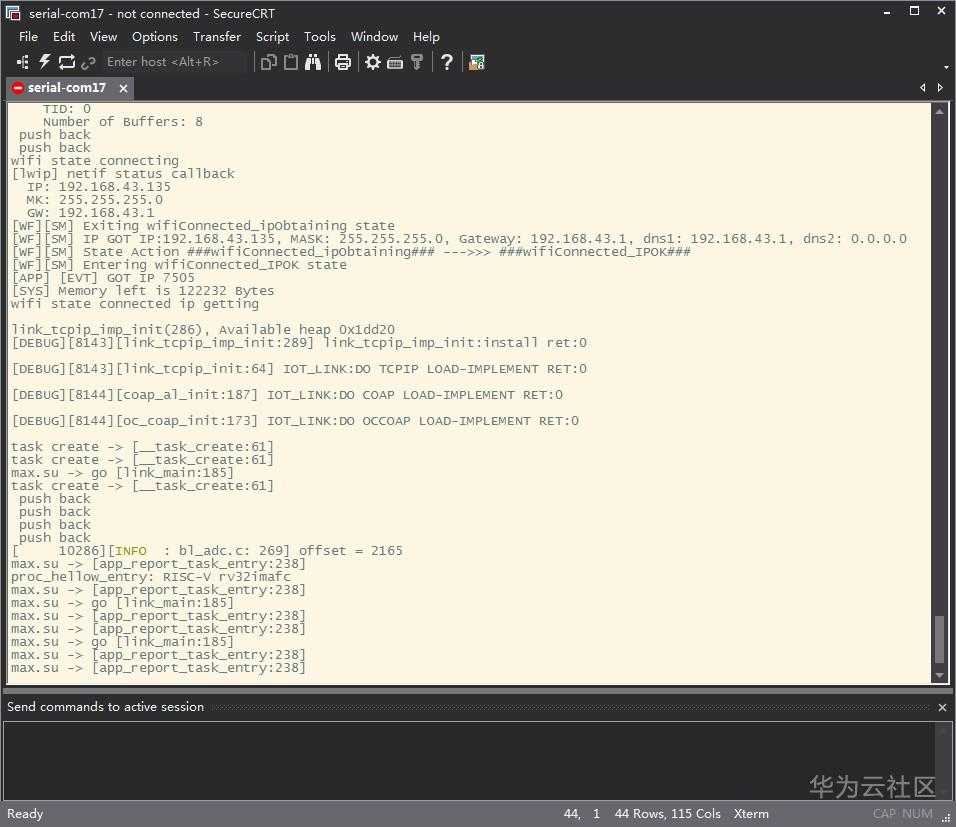Close the Send commands panel
Screen dimensions: 956x827
coord(942,707)
